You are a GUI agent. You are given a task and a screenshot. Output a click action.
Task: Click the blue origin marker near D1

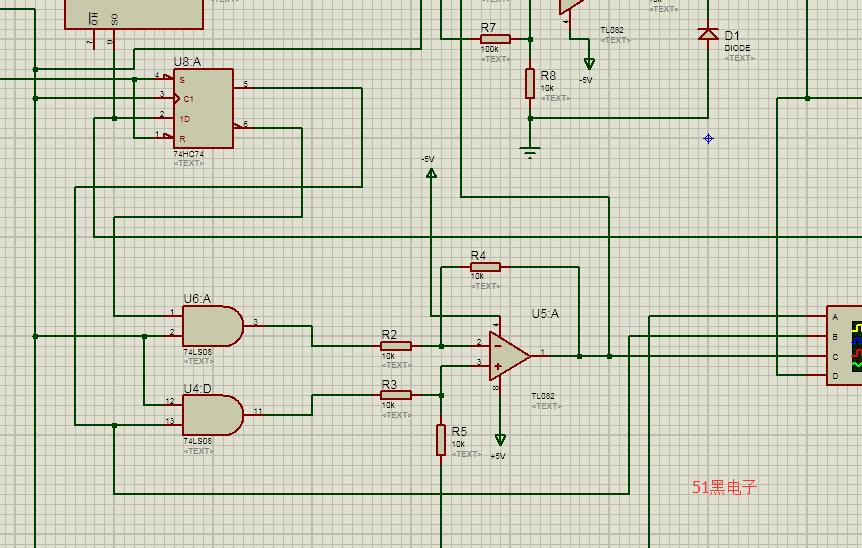(x=708, y=138)
